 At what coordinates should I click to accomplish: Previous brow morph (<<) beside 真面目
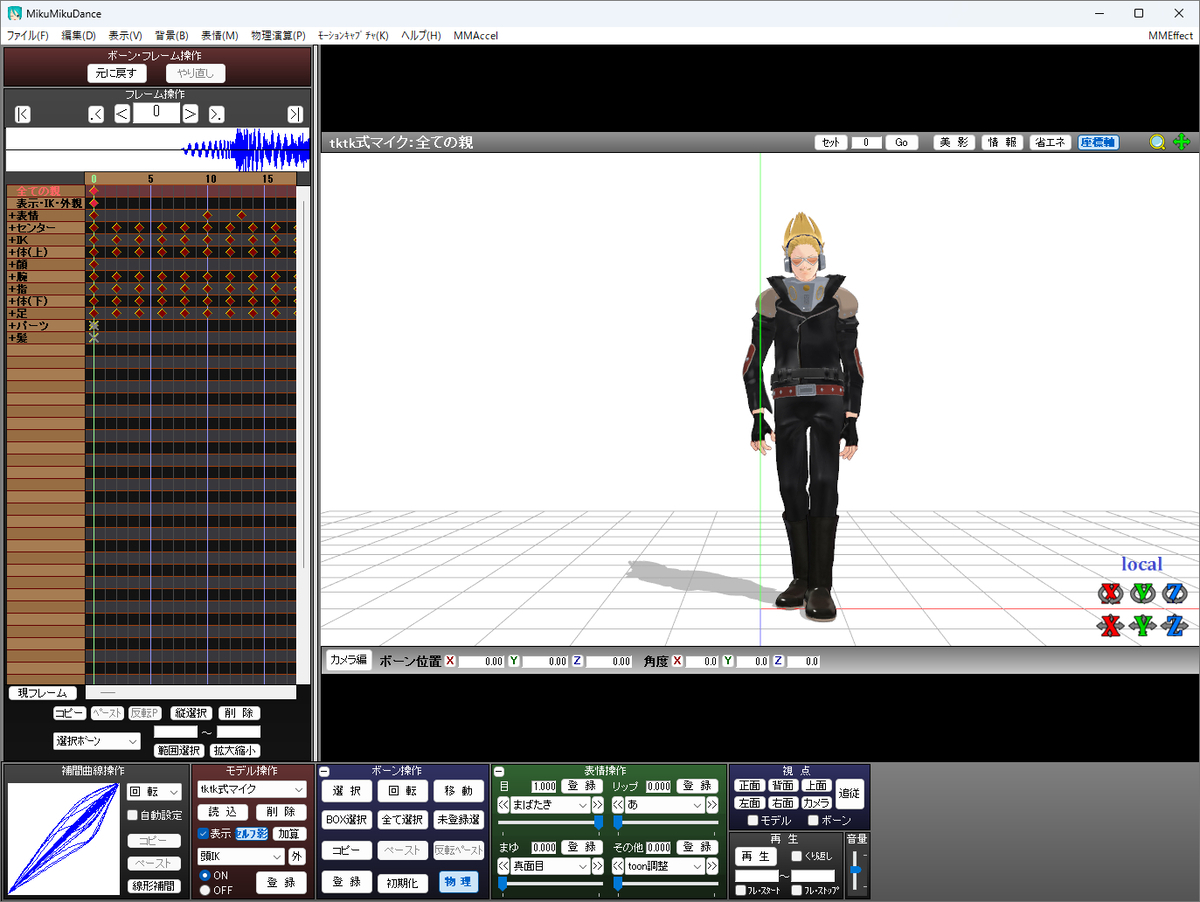coord(504,866)
